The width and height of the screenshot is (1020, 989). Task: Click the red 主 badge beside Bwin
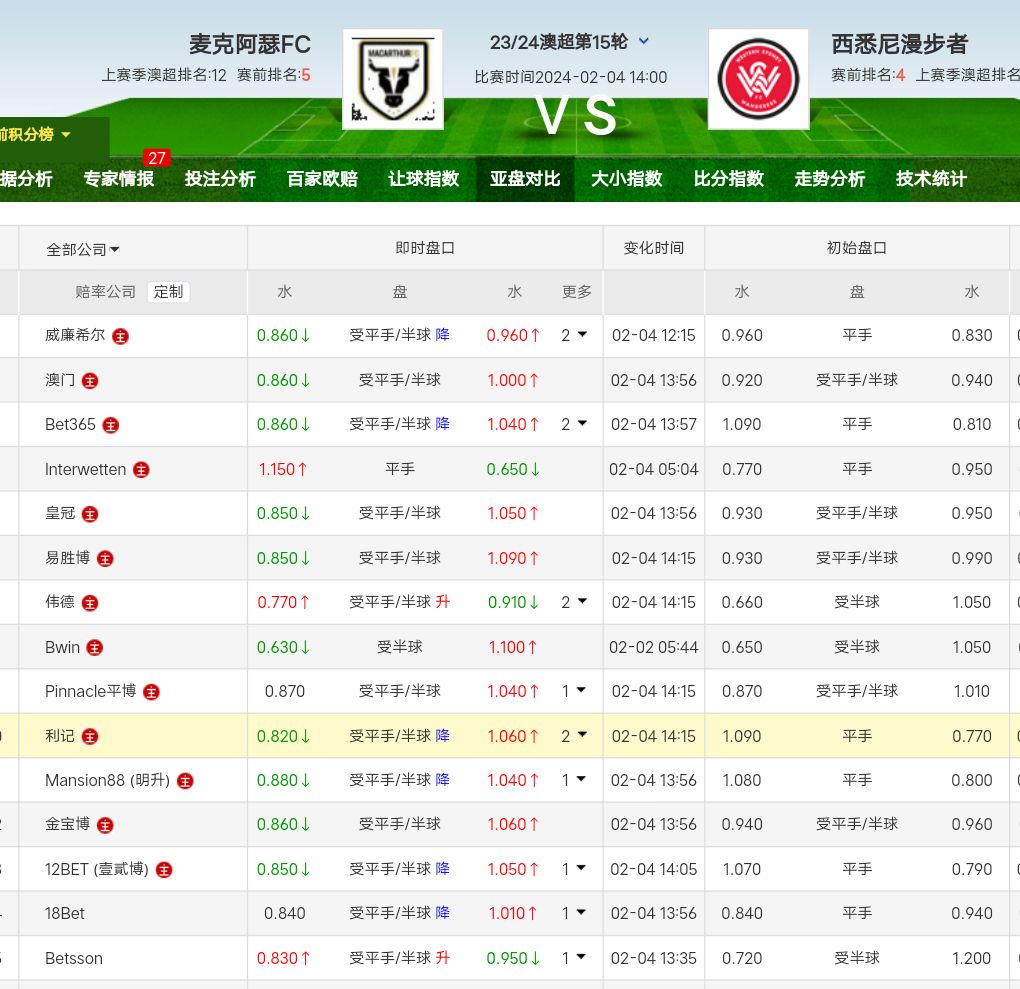[x=95, y=648]
